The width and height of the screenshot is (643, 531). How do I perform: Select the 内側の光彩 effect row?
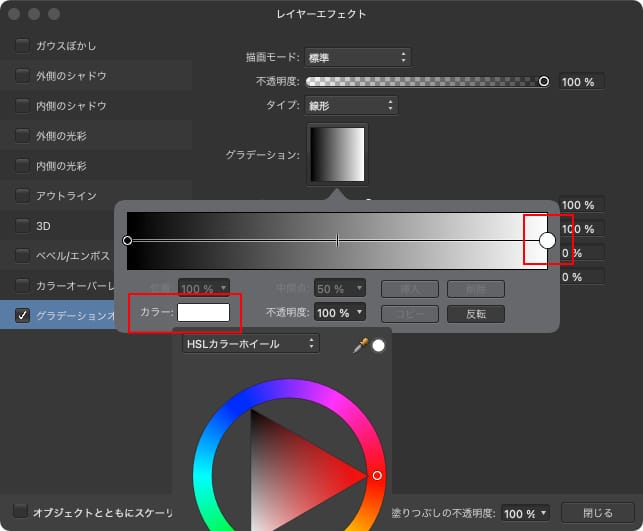pos(61,165)
